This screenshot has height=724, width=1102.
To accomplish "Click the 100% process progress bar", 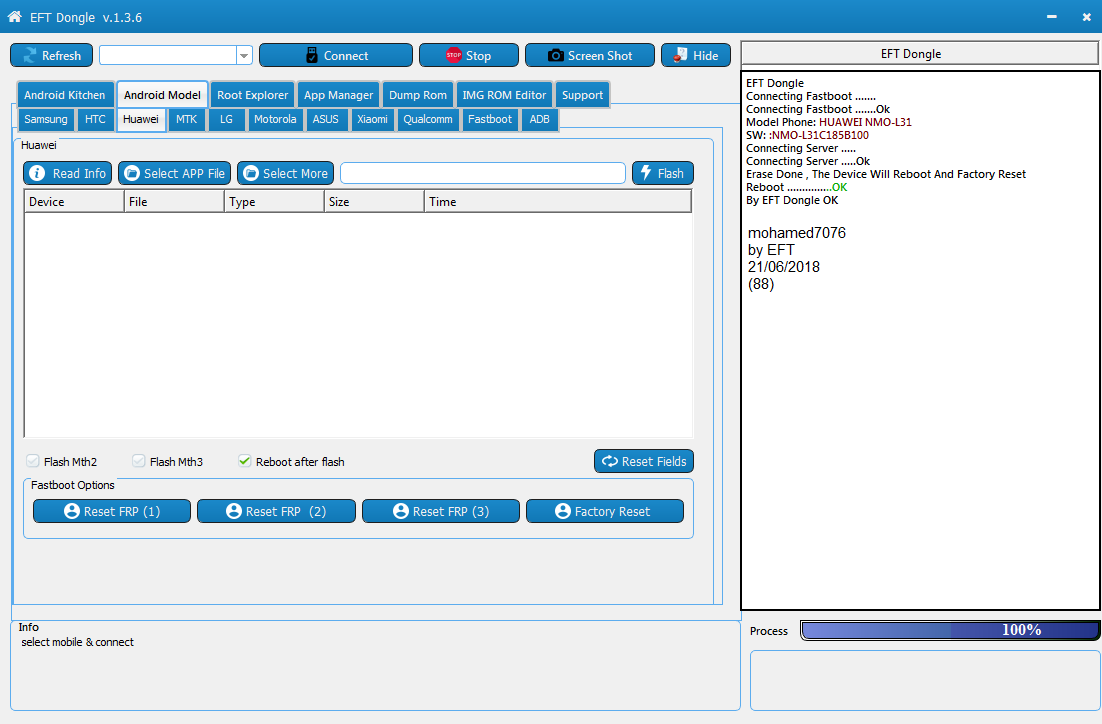I will [949, 630].
